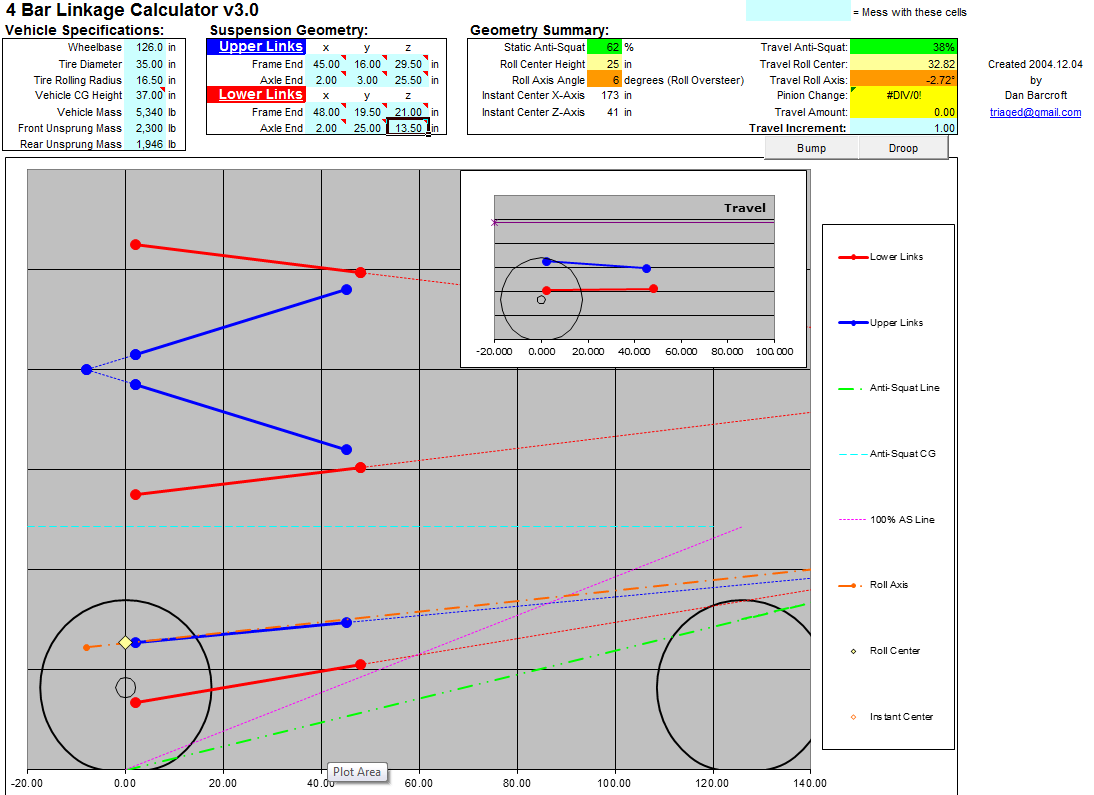Click the Bump button
The width and height of the screenshot is (1094, 795).
tap(811, 148)
